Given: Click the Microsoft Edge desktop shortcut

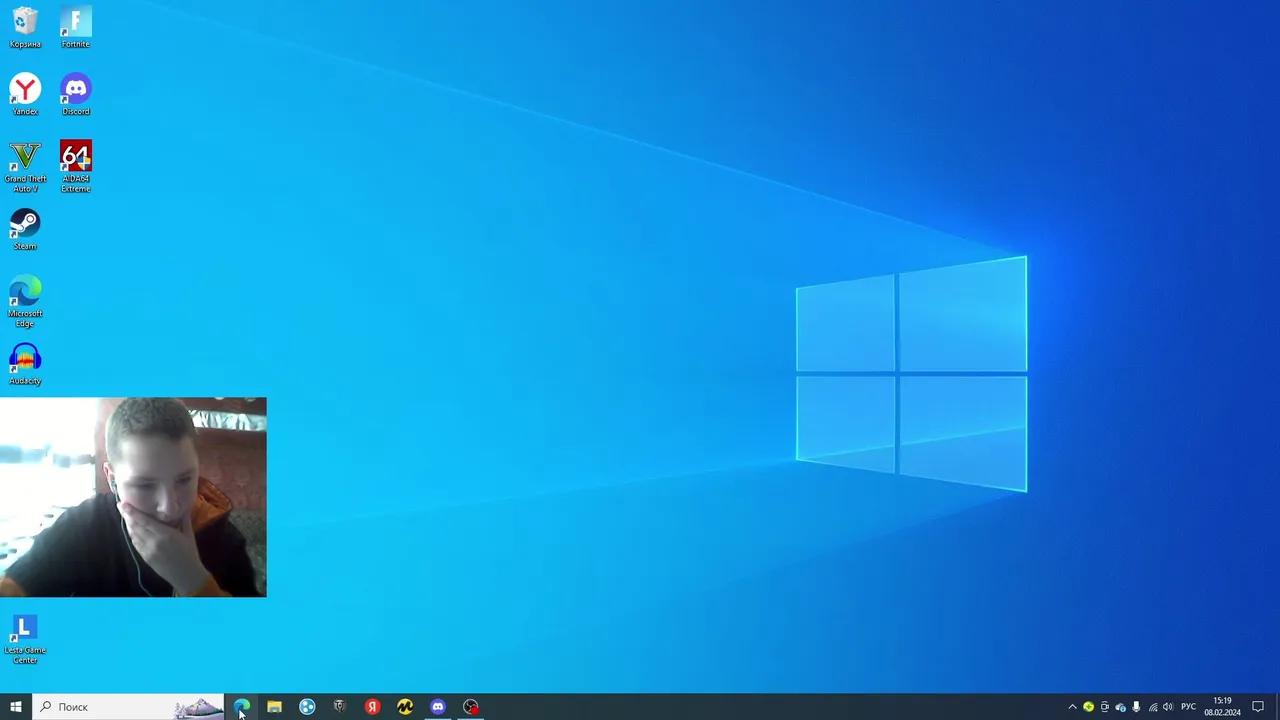Looking at the screenshot, I should pyautogui.click(x=25, y=297).
